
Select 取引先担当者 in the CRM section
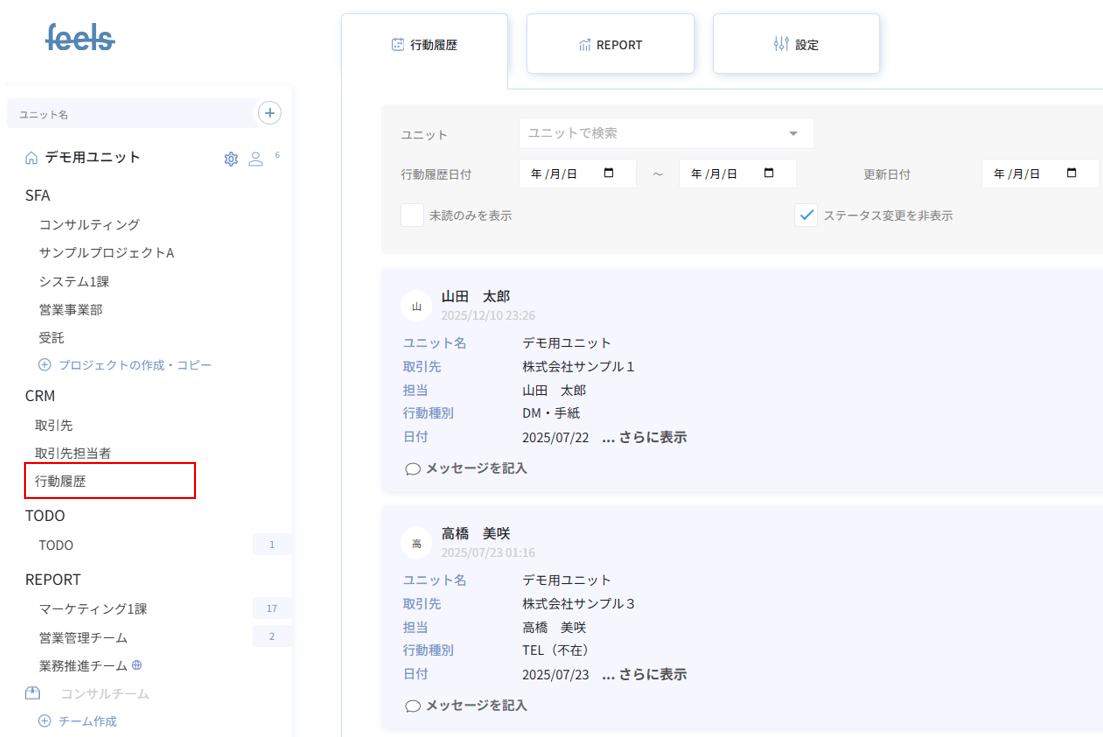pyautogui.click(x=73, y=453)
